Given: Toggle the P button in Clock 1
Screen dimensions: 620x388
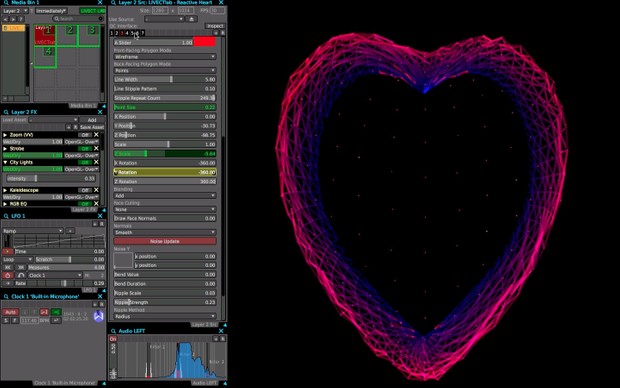Looking at the screenshot, I should click(15, 320).
